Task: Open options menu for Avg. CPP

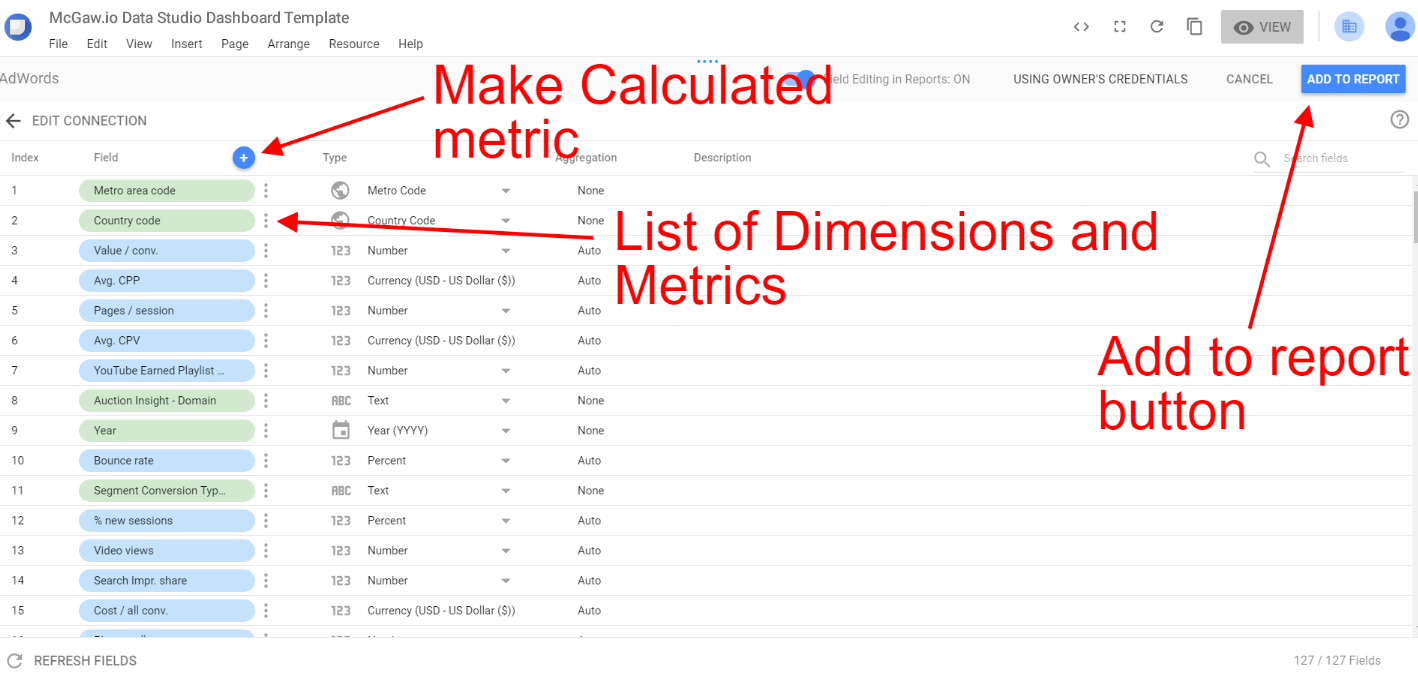Action: click(x=266, y=280)
